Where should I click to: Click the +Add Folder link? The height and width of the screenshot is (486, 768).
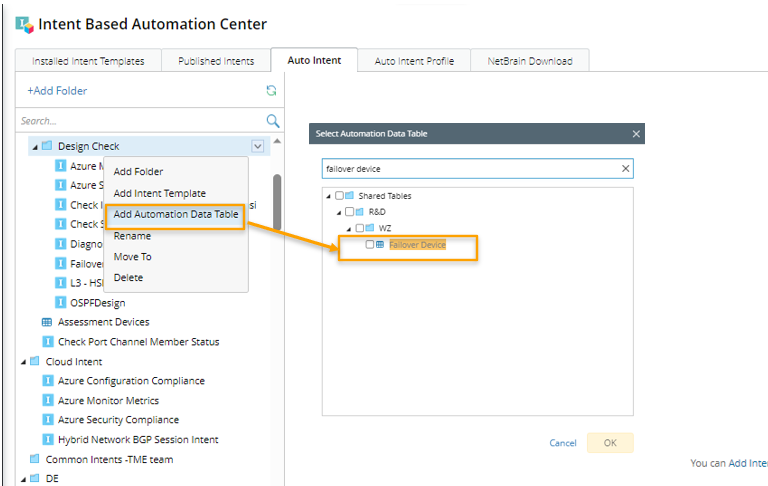pyautogui.click(x=57, y=91)
